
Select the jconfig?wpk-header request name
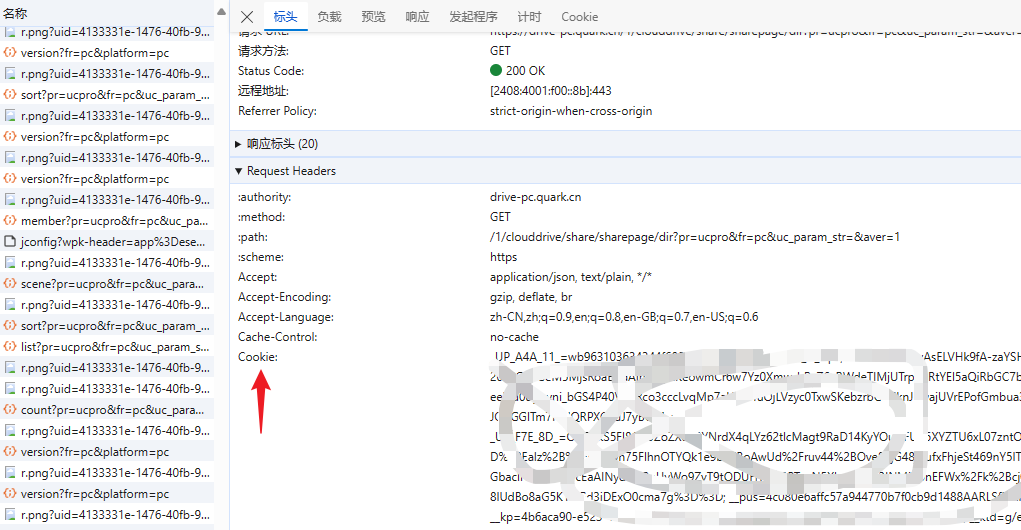[112, 242]
